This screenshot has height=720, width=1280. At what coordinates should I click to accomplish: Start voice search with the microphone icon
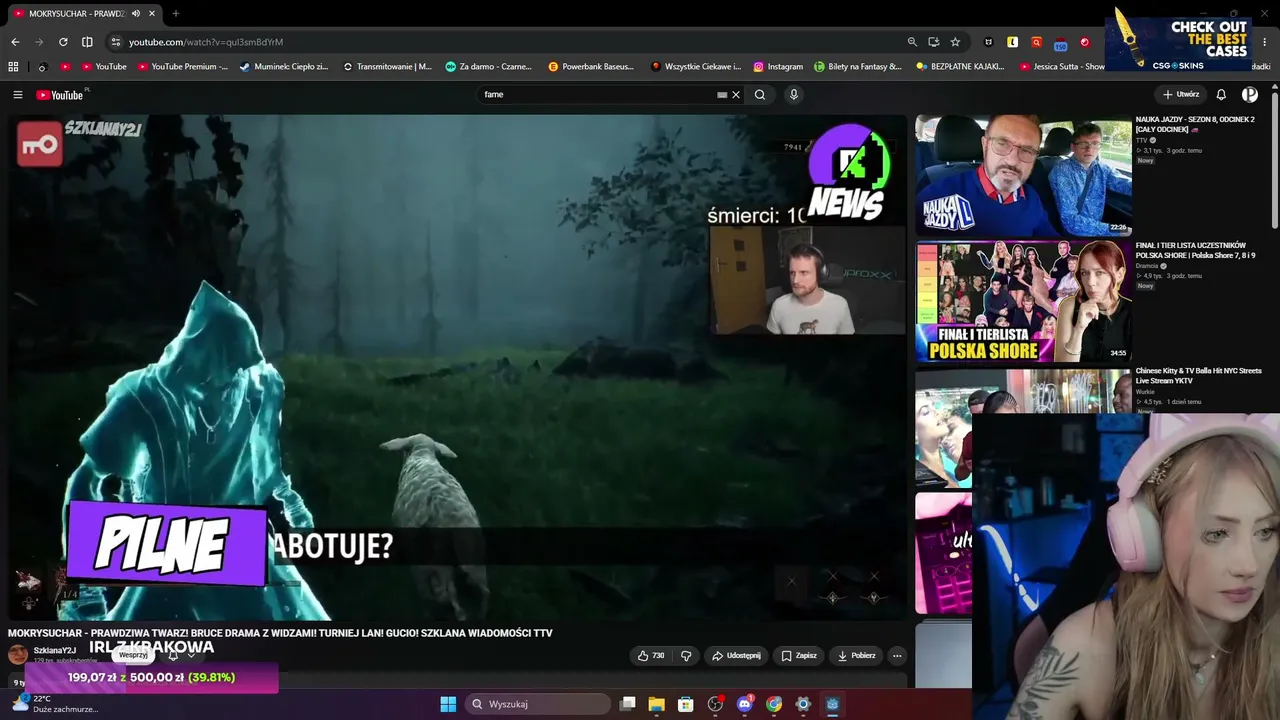[794, 95]
